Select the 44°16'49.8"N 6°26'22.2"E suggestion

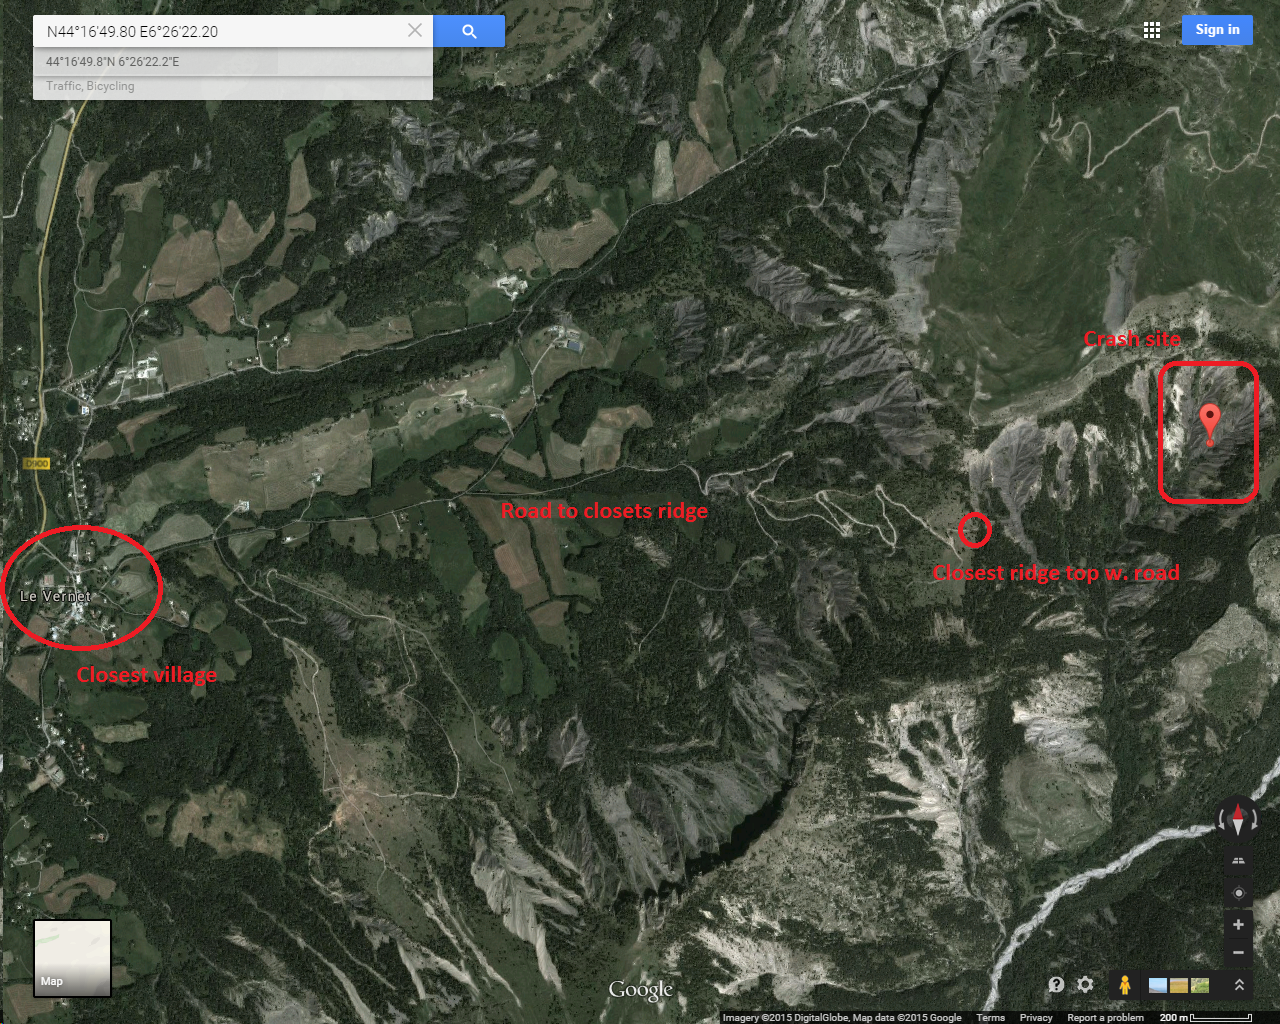[x=233, y=62]
